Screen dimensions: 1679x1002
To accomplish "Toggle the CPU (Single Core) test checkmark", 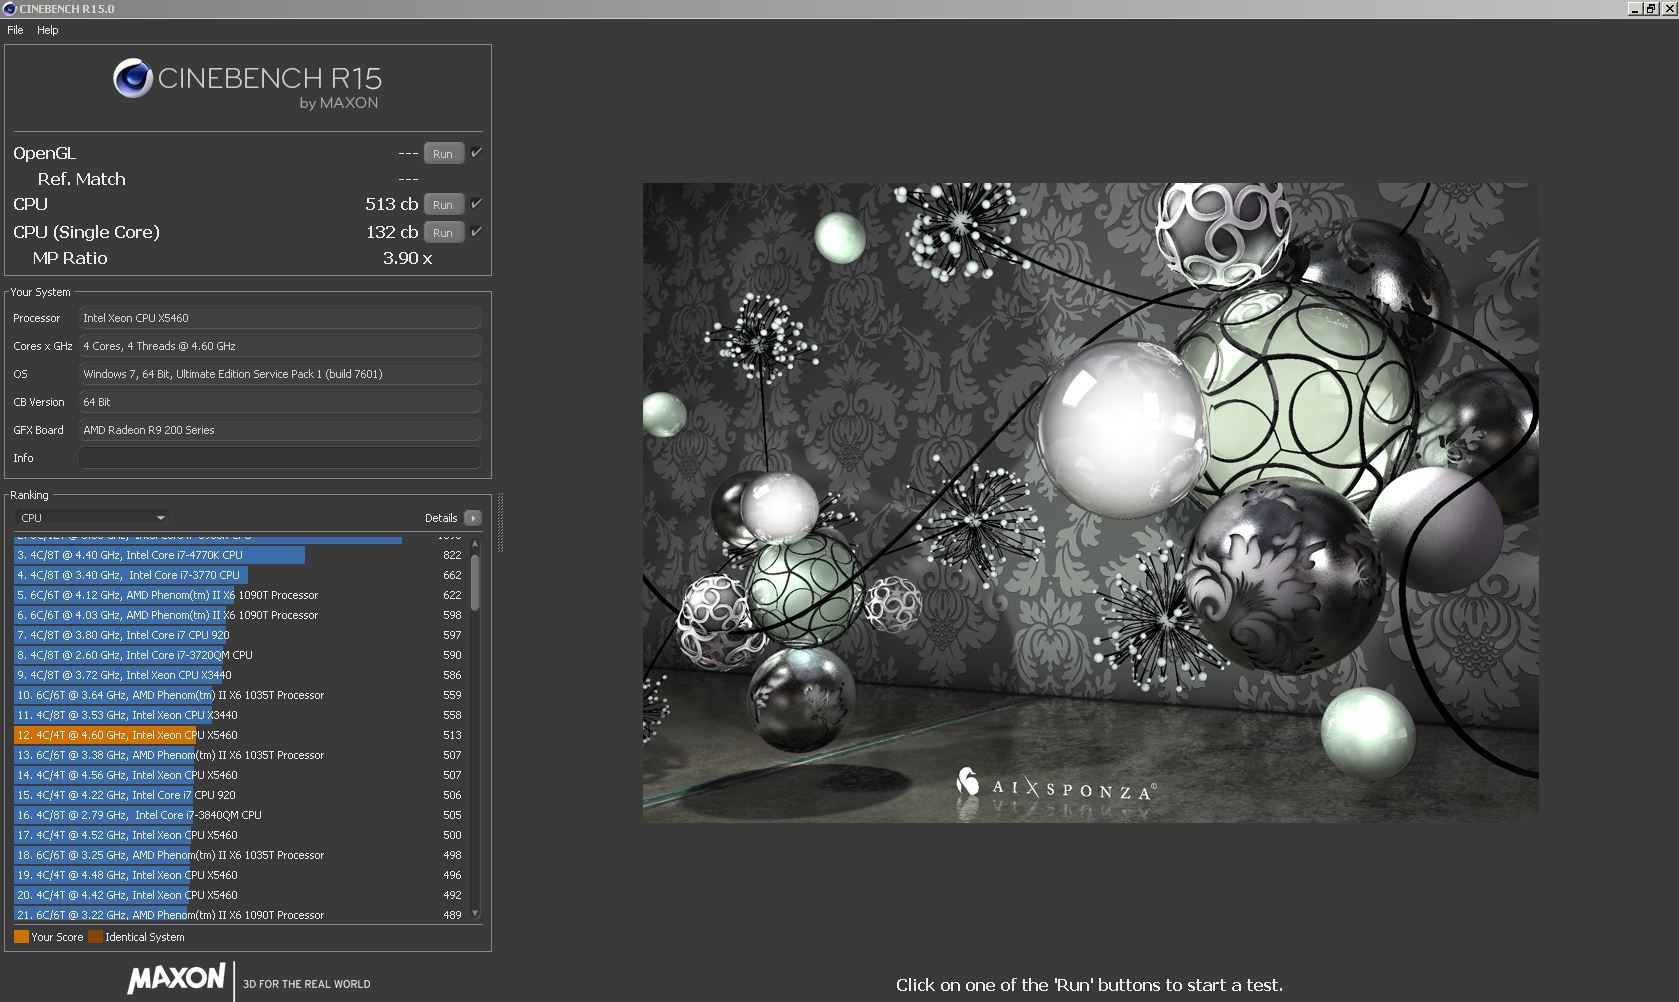I will pos(477,232).
